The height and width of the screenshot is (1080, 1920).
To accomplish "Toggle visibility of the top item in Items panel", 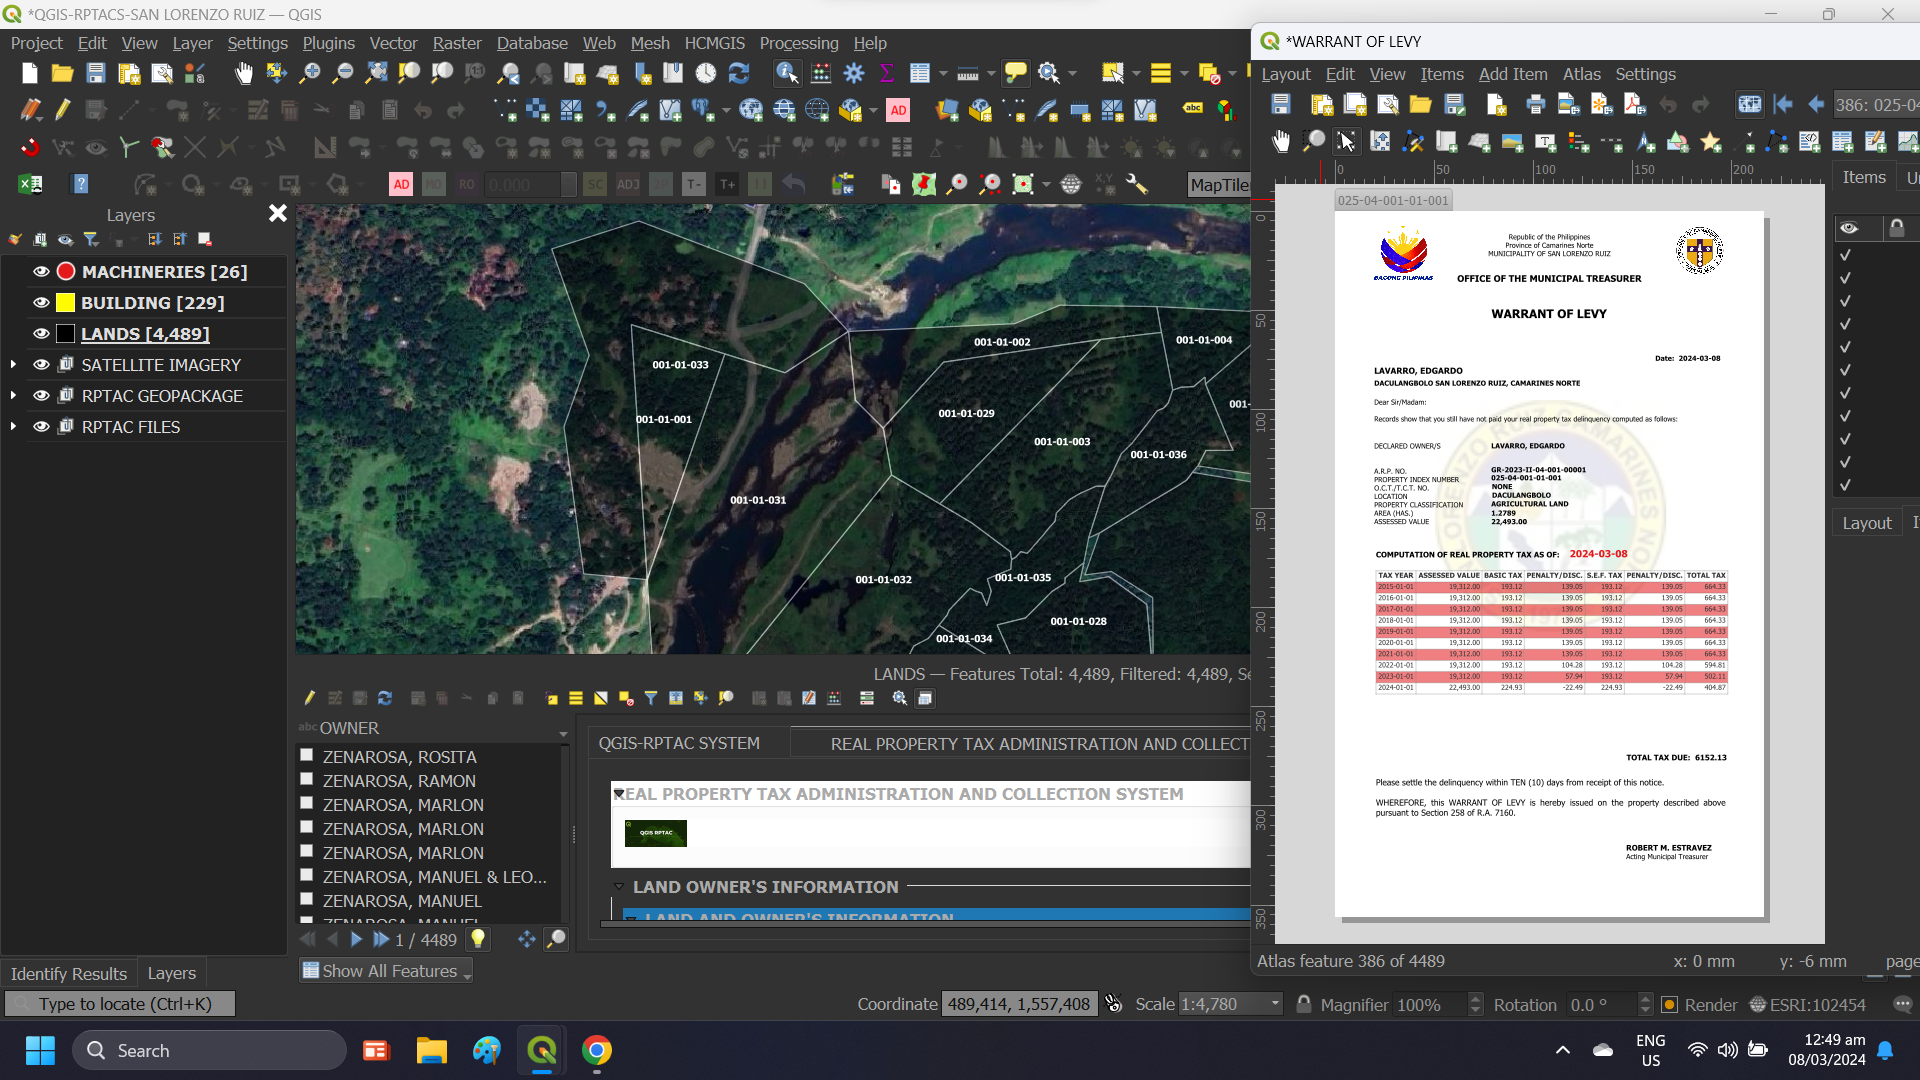I will tap(1845, 255).
